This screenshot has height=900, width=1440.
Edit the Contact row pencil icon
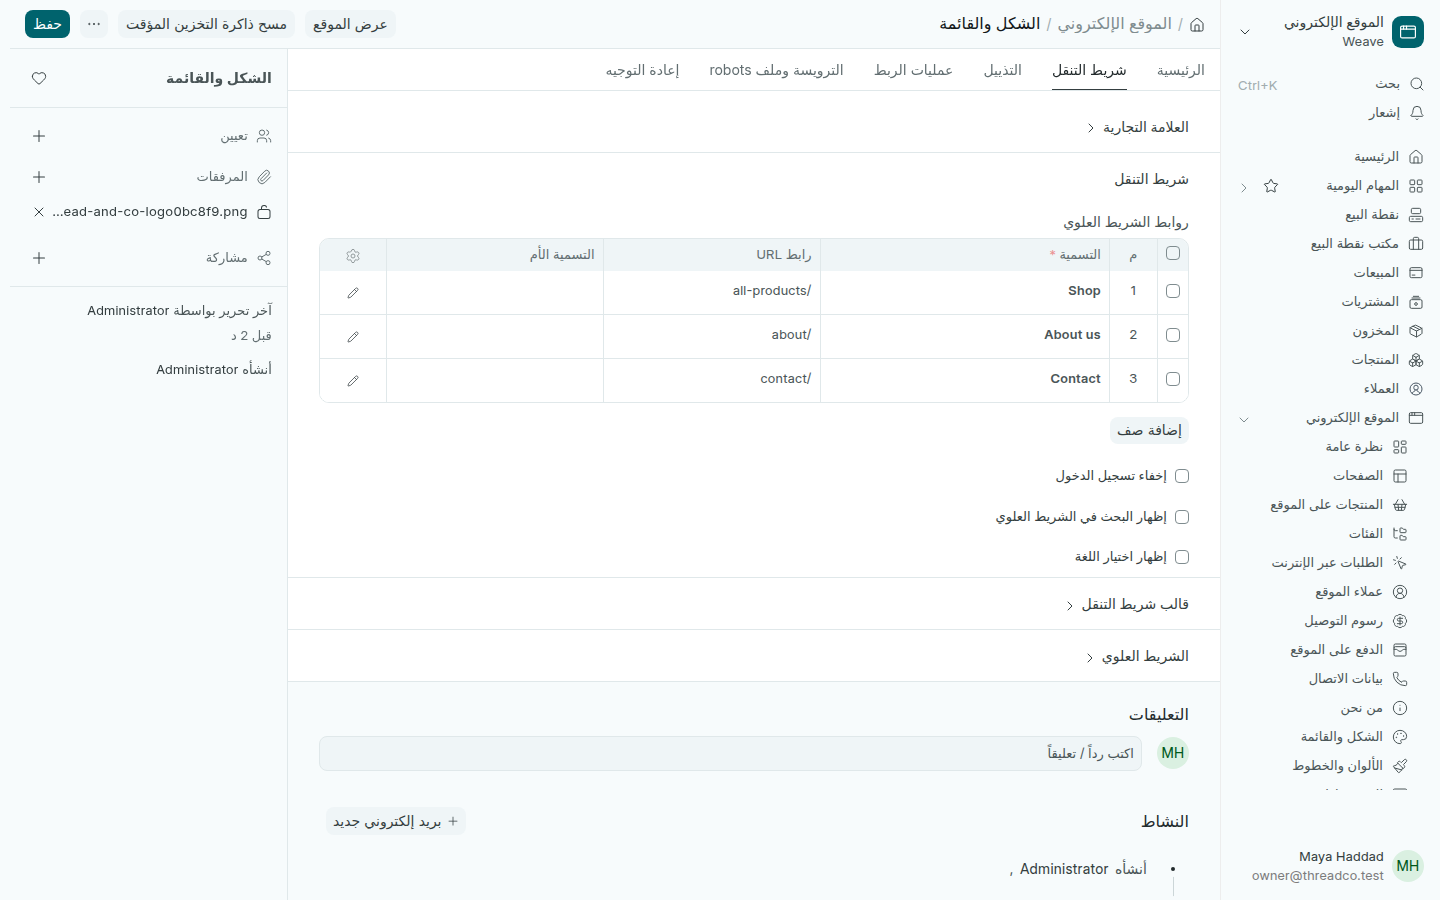coord(353,381)
